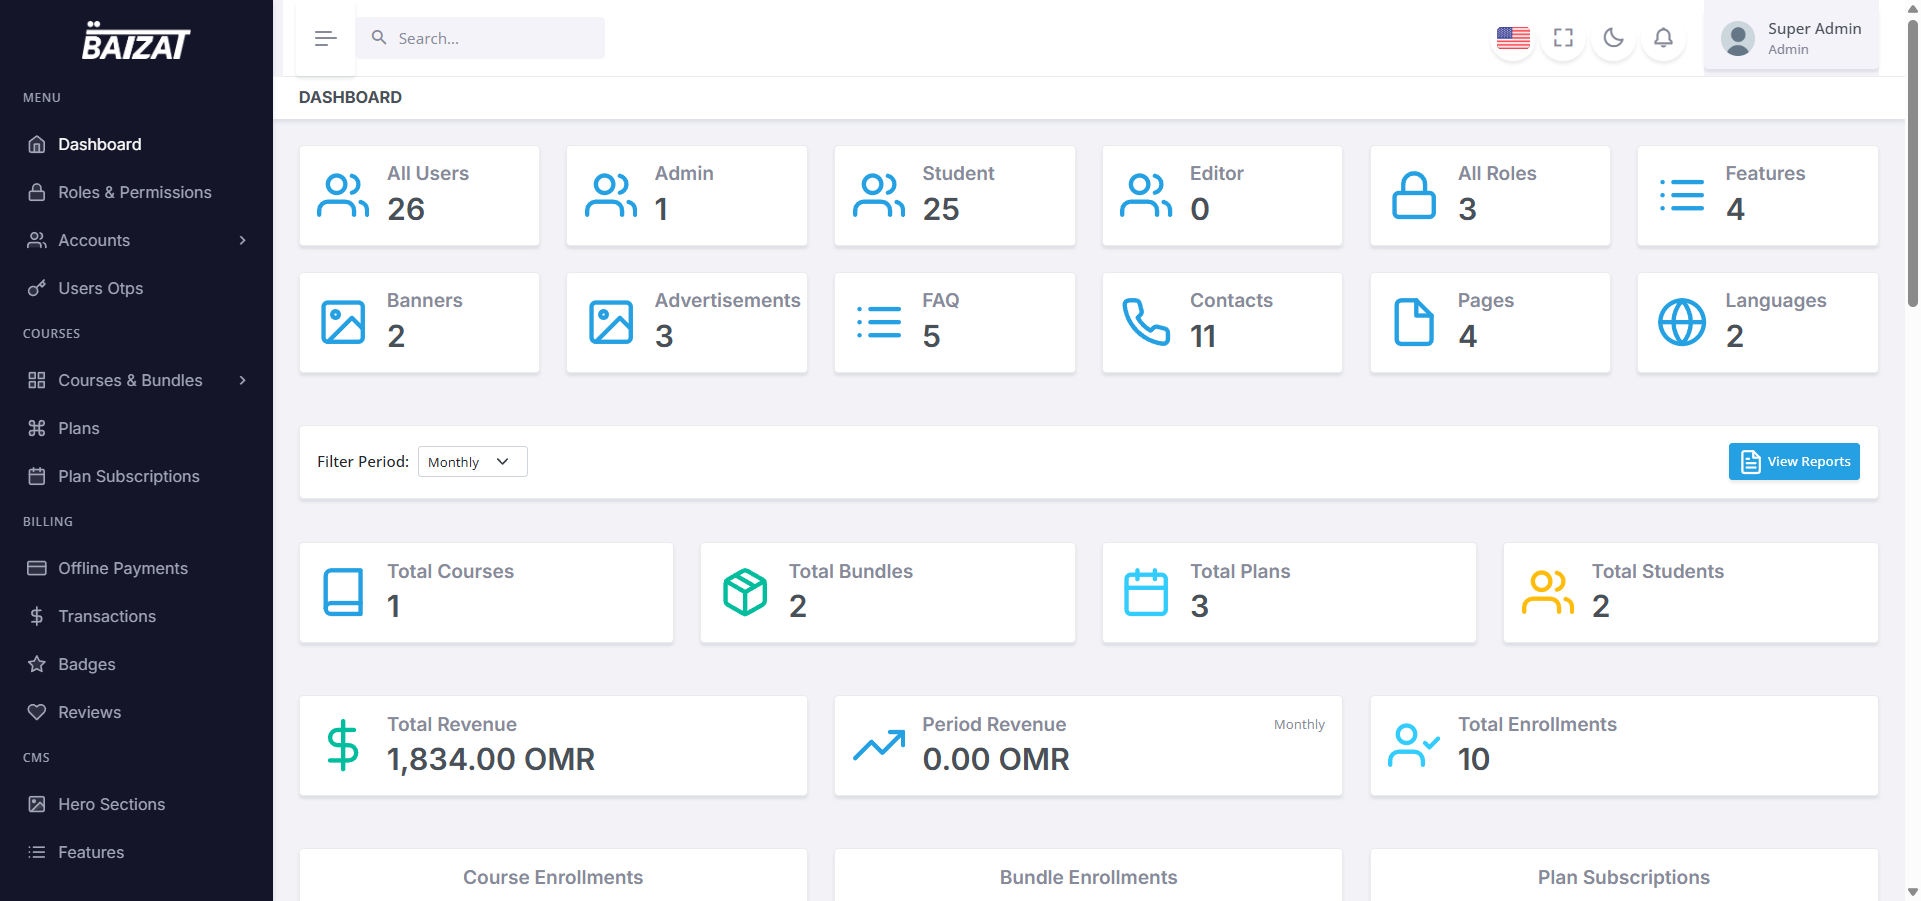Screen dimensions: 1921x901
Task: Open notifications via the bell icon
Action: click(x=1663, y=38)
